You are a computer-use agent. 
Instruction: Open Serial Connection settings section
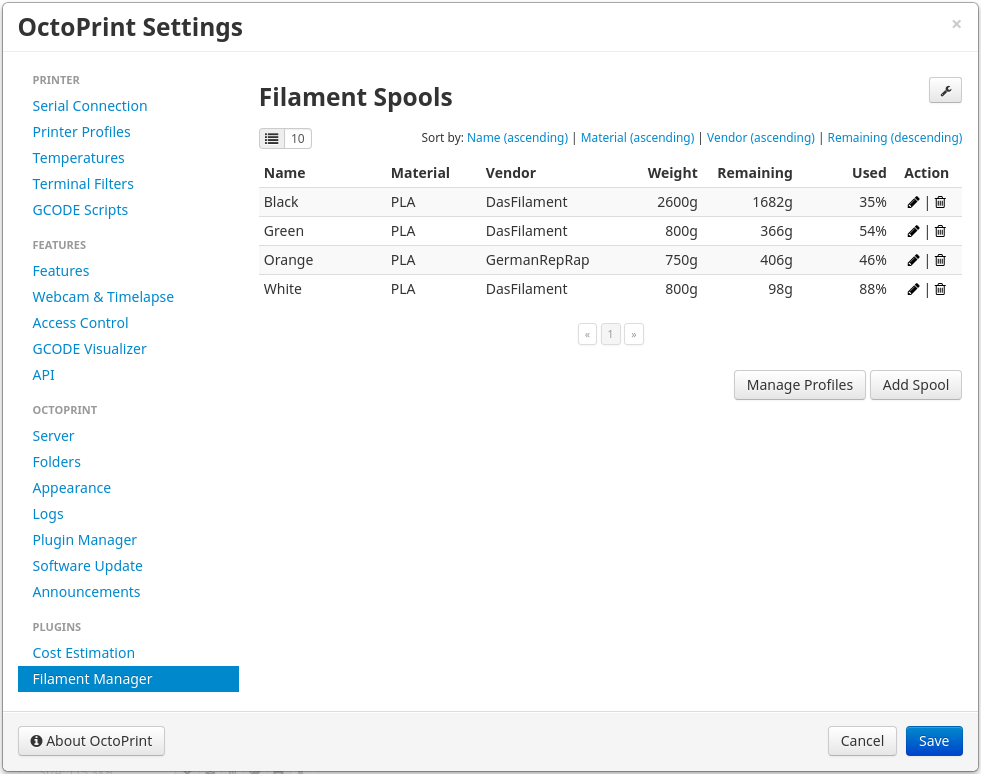tap(90, 106)
